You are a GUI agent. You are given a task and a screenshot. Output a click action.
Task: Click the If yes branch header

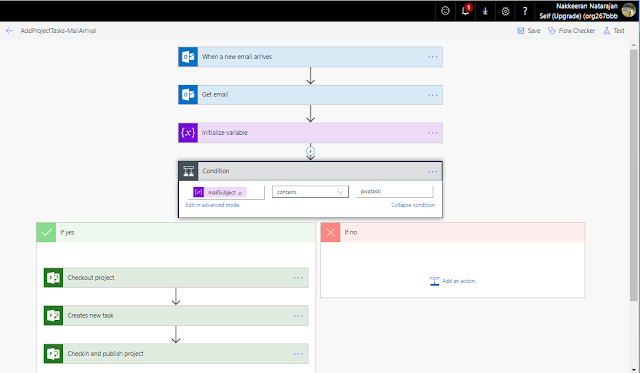click(x=176, y=232)
